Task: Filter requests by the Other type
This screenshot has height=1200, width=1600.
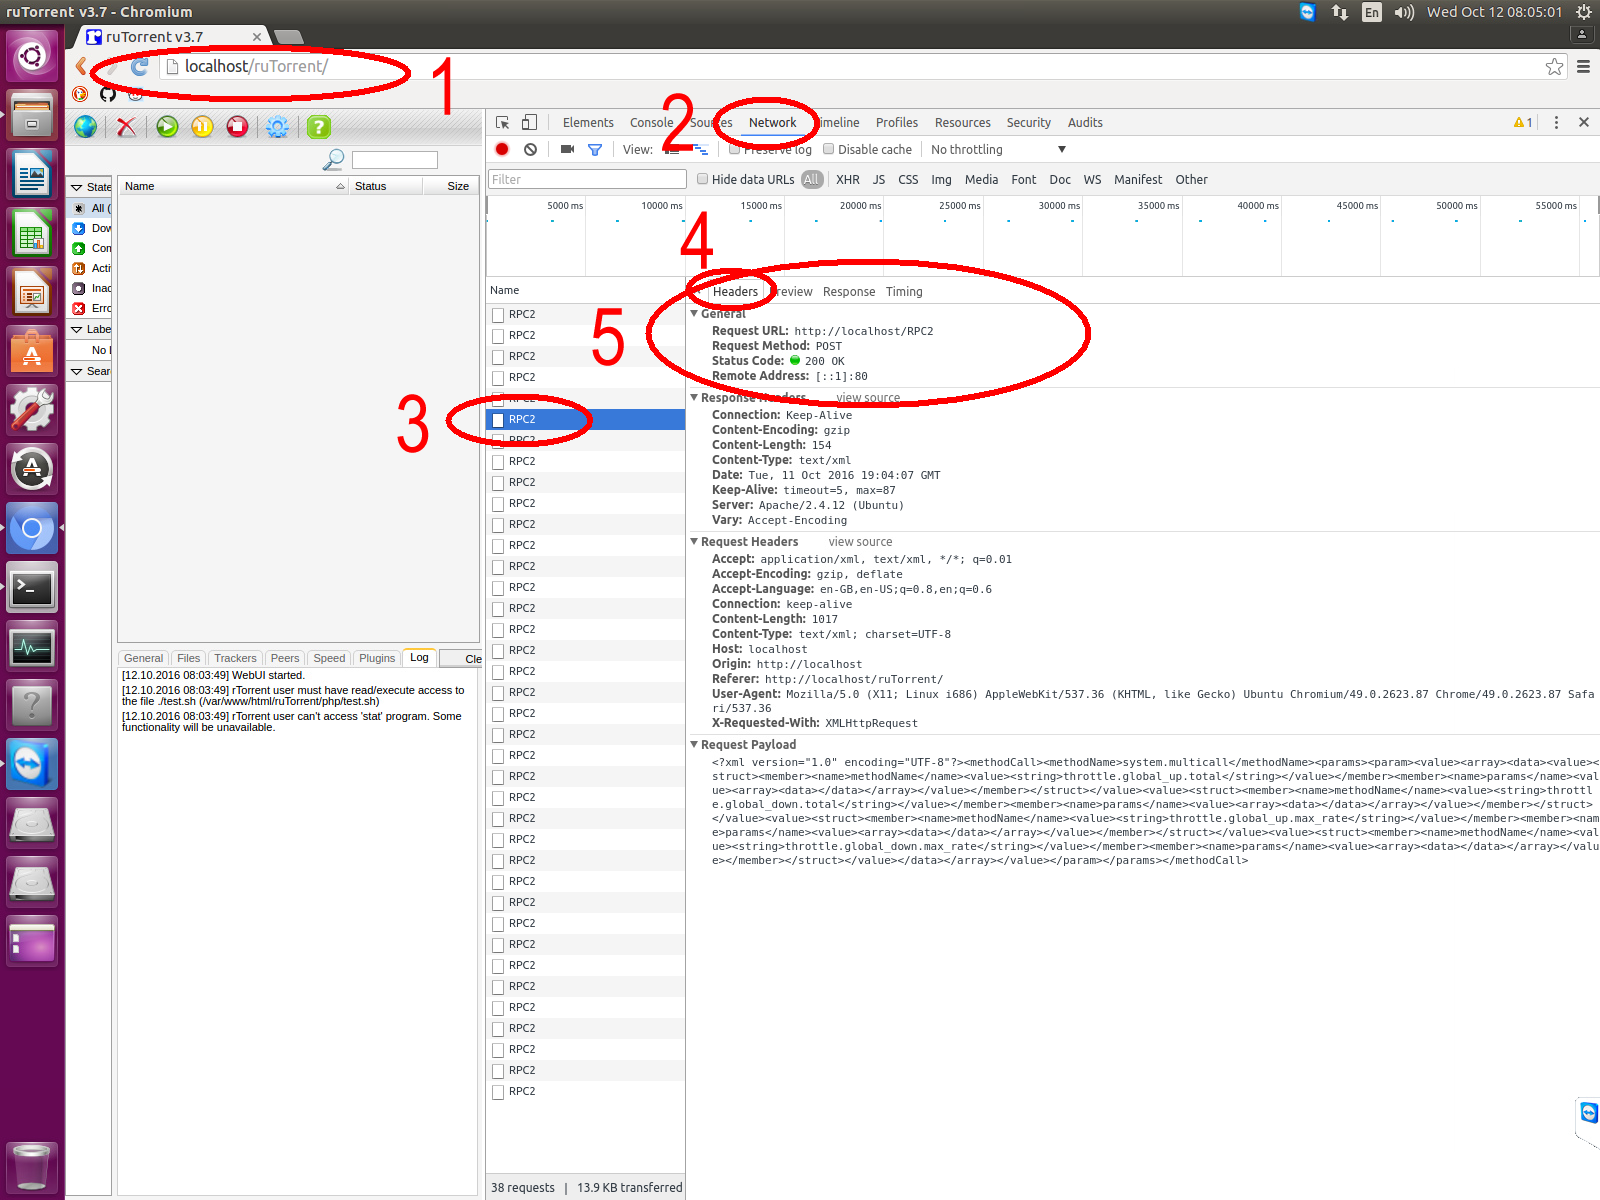Action: (1191, 179)
